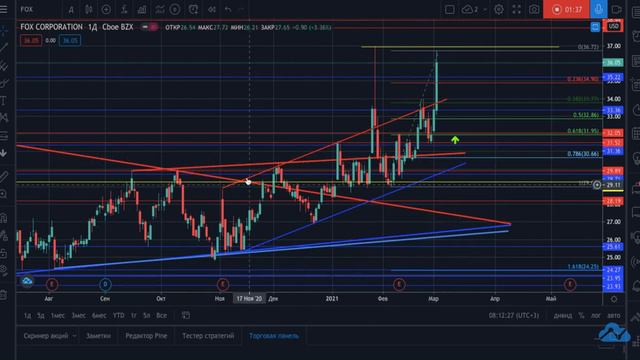640x360 pixels.
Task: Toggle авто auto scale
Action: (613, 316)
